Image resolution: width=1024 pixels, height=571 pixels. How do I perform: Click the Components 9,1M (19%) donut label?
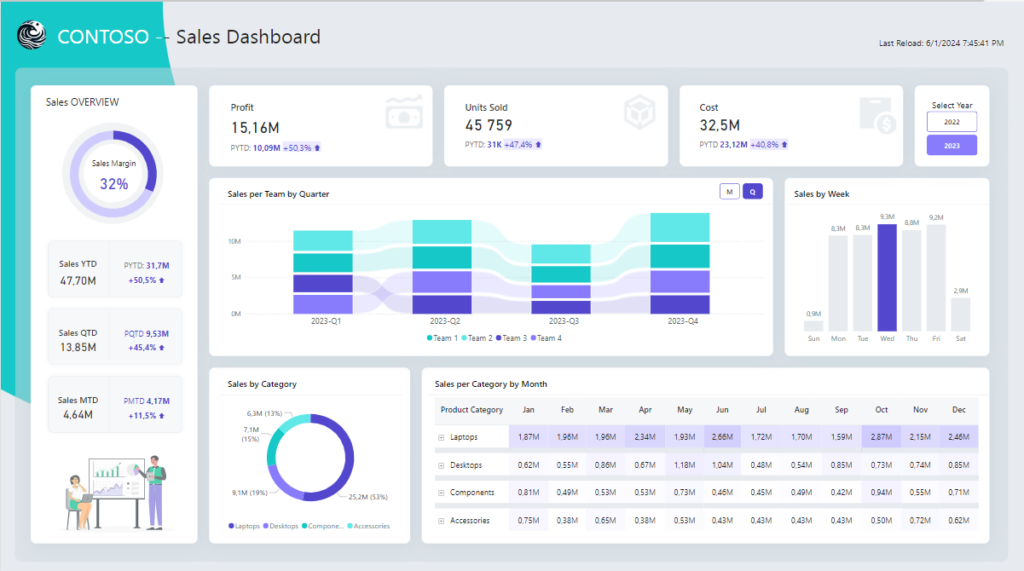click(x=249, y=493)
